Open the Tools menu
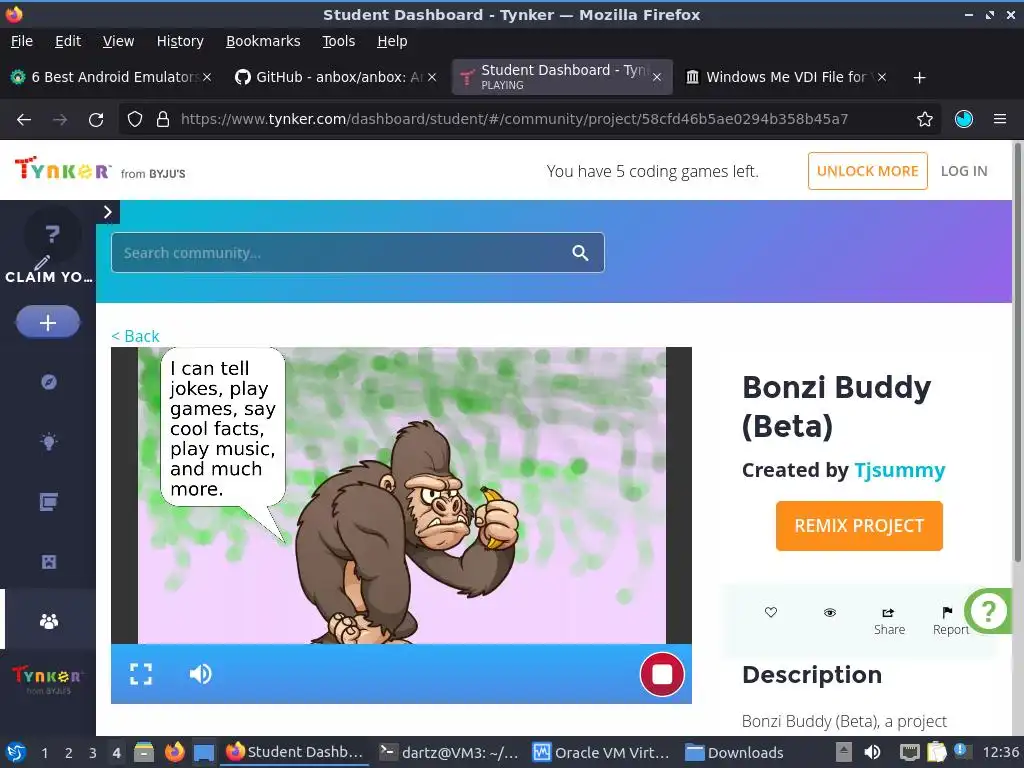 pyautogui.click(x=338, y=41)
